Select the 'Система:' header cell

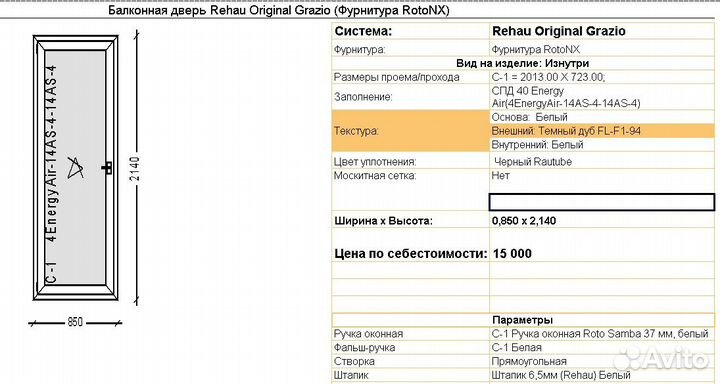point(411,31)
